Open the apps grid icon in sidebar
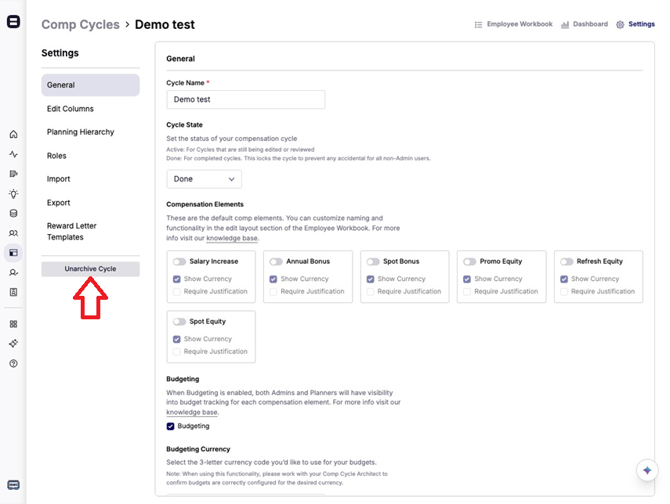The height and width of the screenshot is (504, 670). tap(13, 324)
